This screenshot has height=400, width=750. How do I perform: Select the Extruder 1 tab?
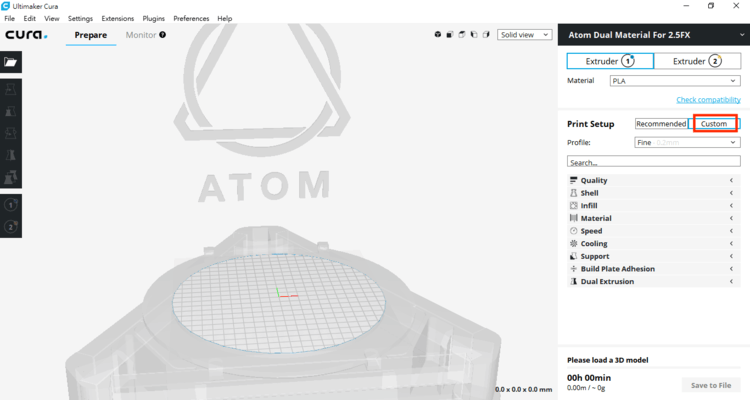(x=610, y=61)
